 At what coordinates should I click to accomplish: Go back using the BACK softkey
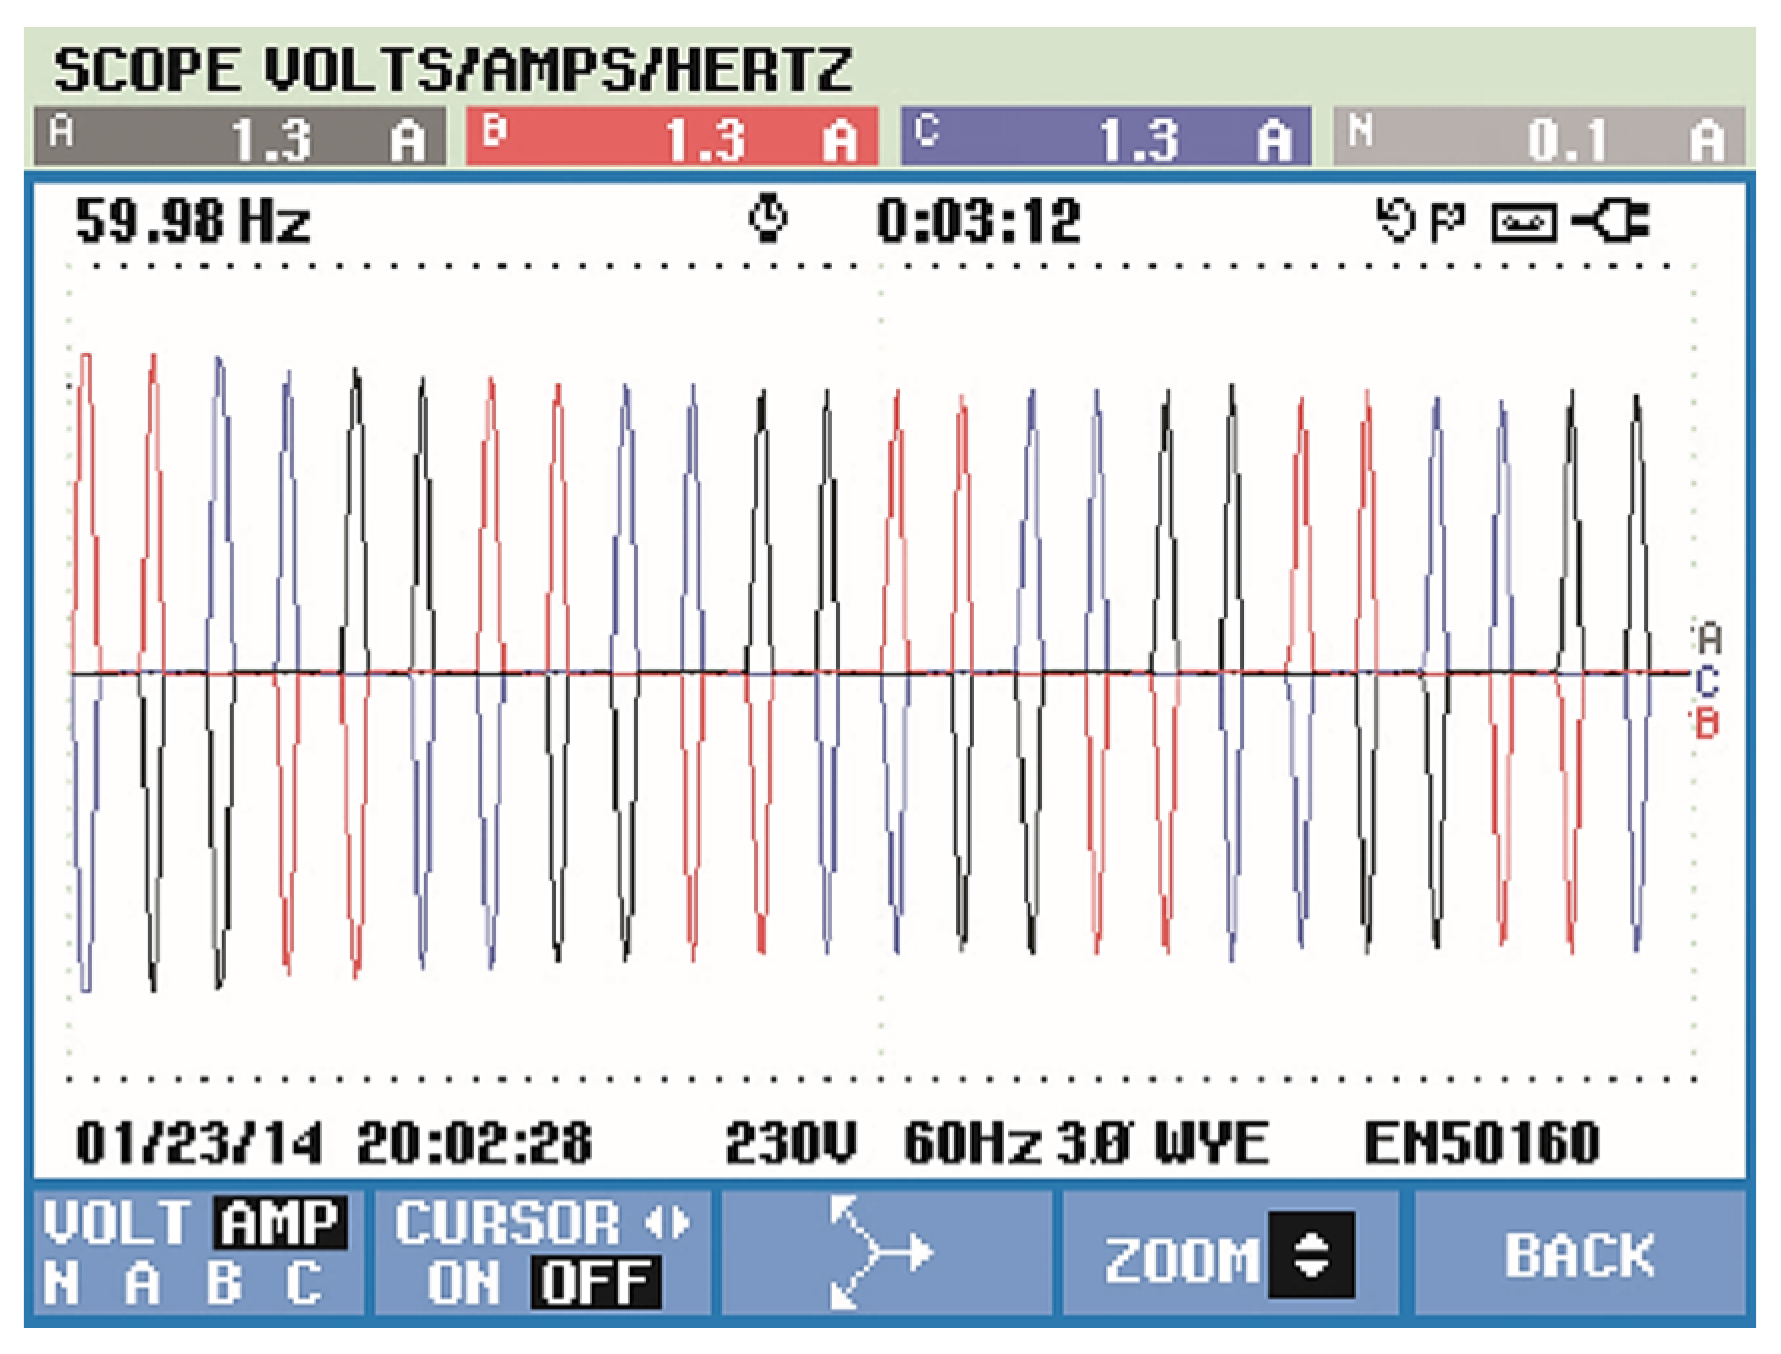click(1580, 1256)
